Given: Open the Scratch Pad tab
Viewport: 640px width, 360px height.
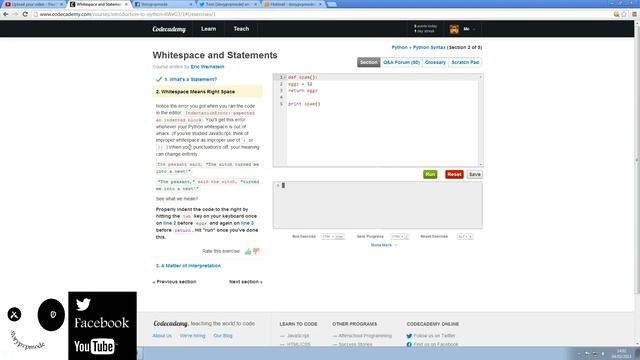Looking at the screenshot, I should 465,62.
